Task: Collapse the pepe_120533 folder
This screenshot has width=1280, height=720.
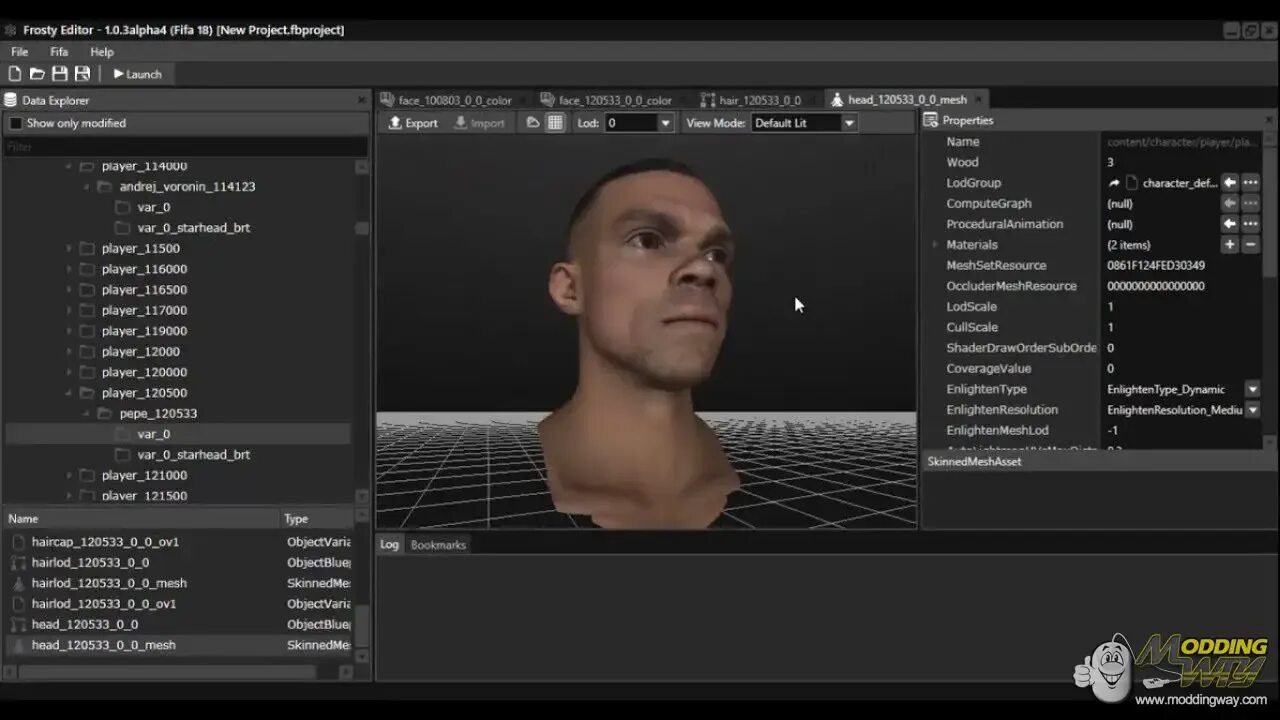Action: click(86, 413)
